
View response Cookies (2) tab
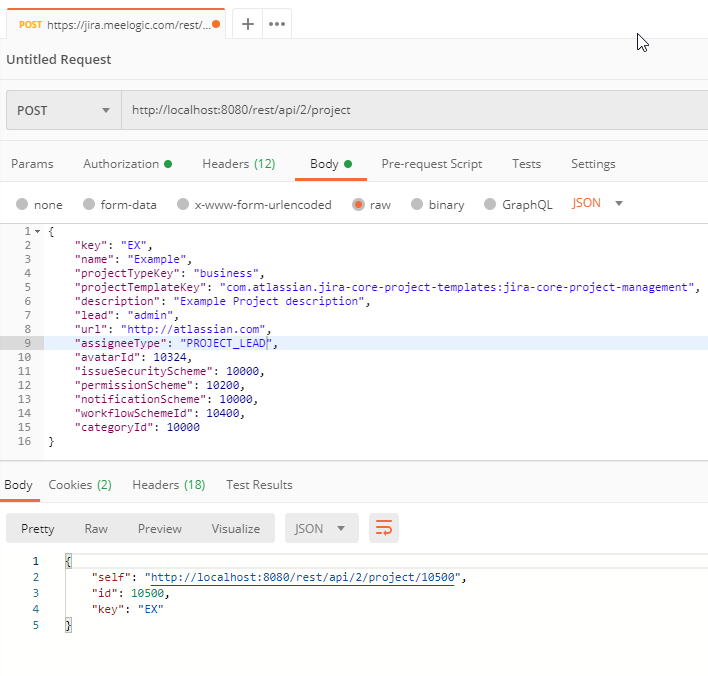pos(80,484)
